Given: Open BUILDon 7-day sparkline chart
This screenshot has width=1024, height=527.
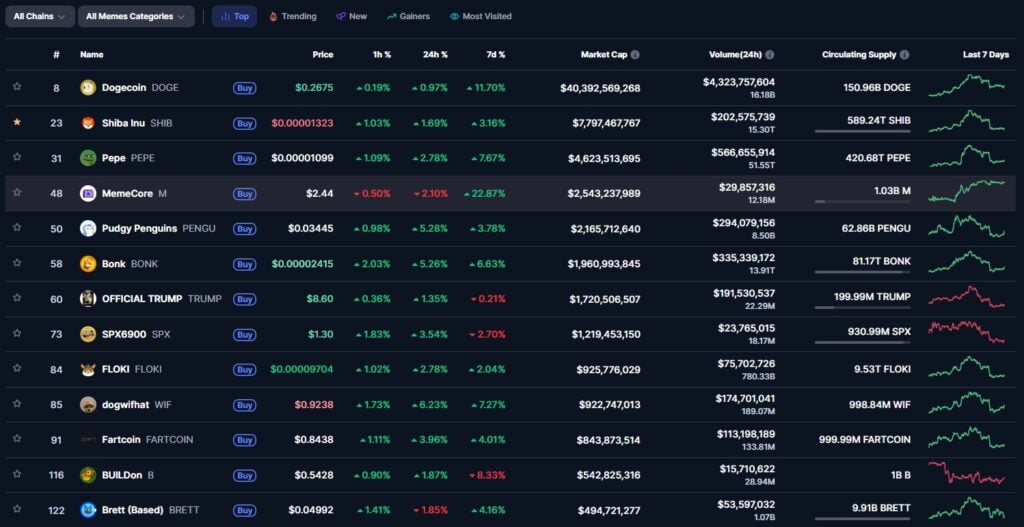Looking at the screenshot, I should click(x=967, y=473).
